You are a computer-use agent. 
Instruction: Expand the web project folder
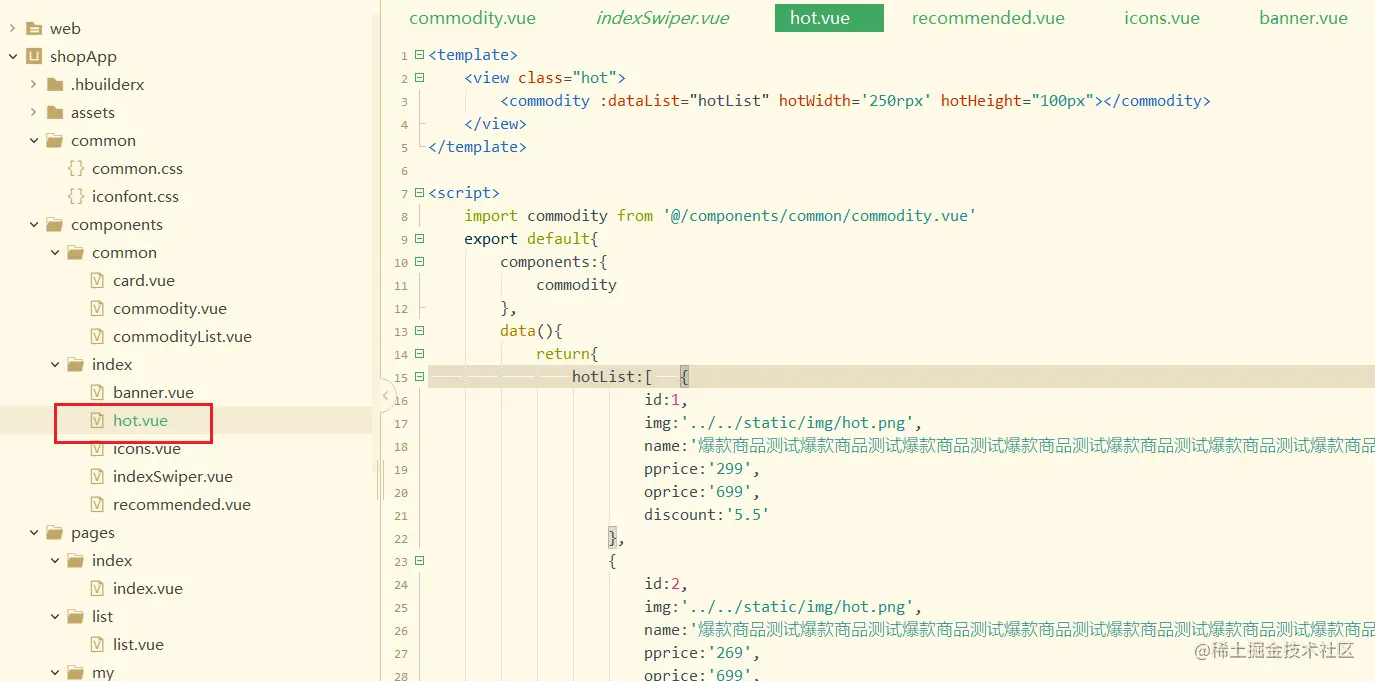(12, 29)
